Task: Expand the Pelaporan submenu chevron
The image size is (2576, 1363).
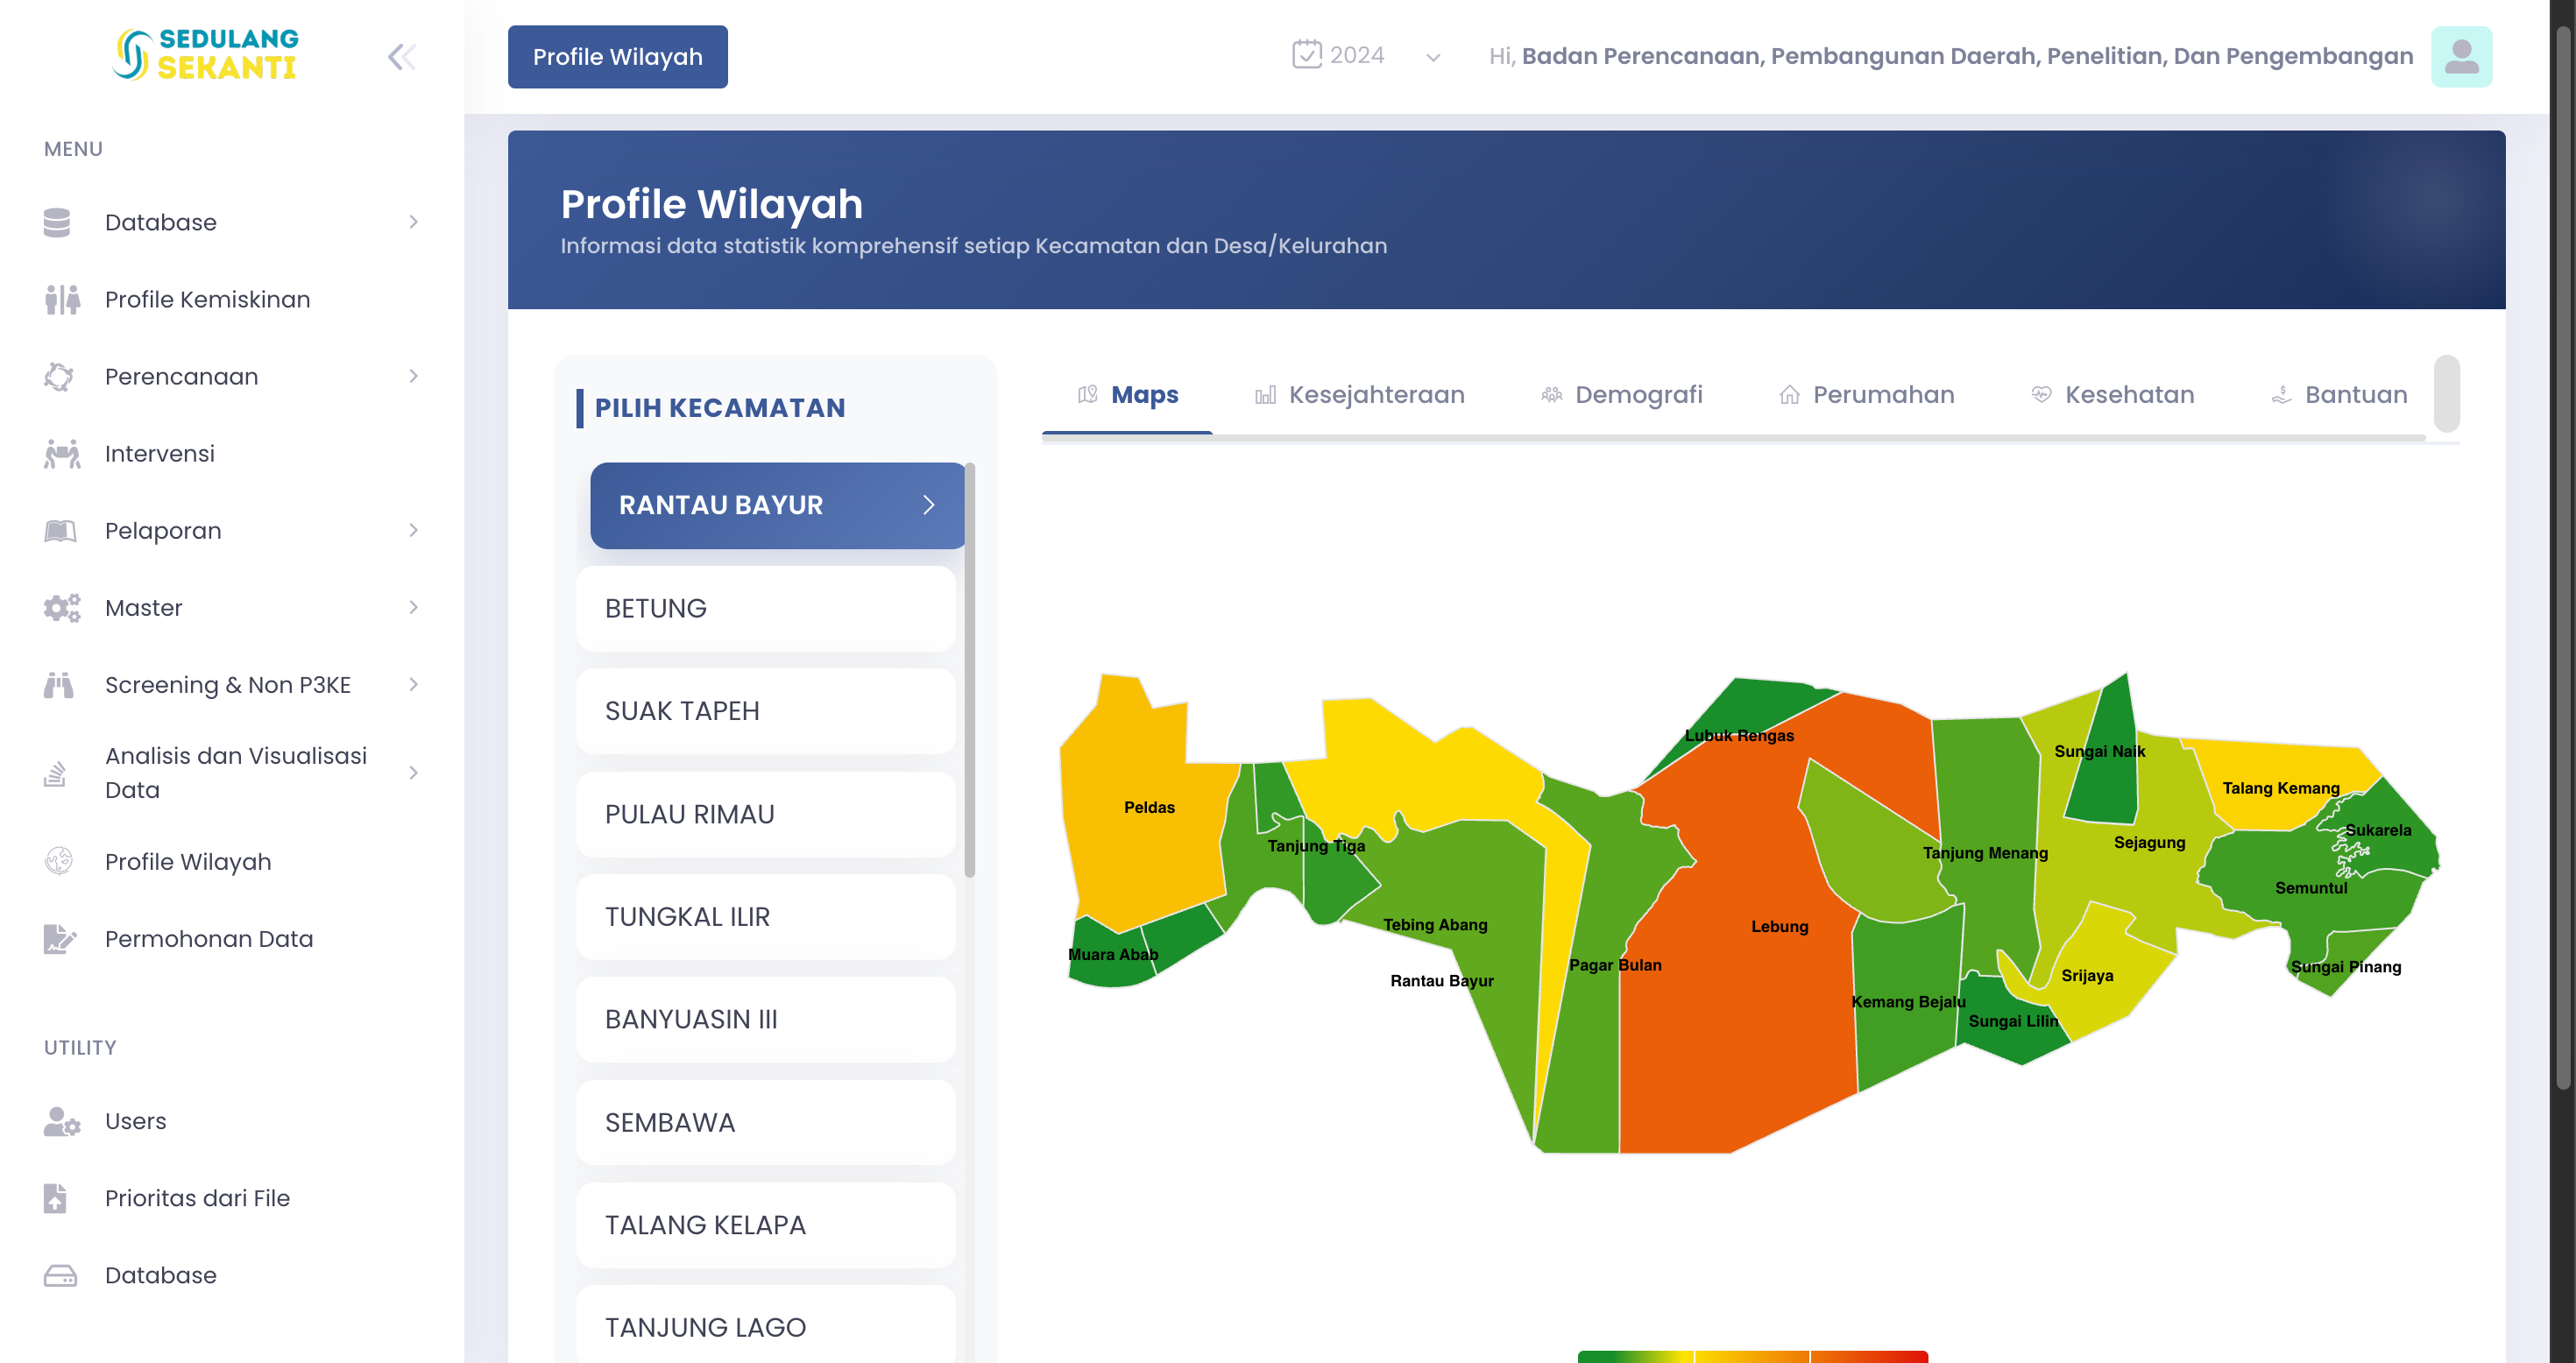Action: point(413,530)
